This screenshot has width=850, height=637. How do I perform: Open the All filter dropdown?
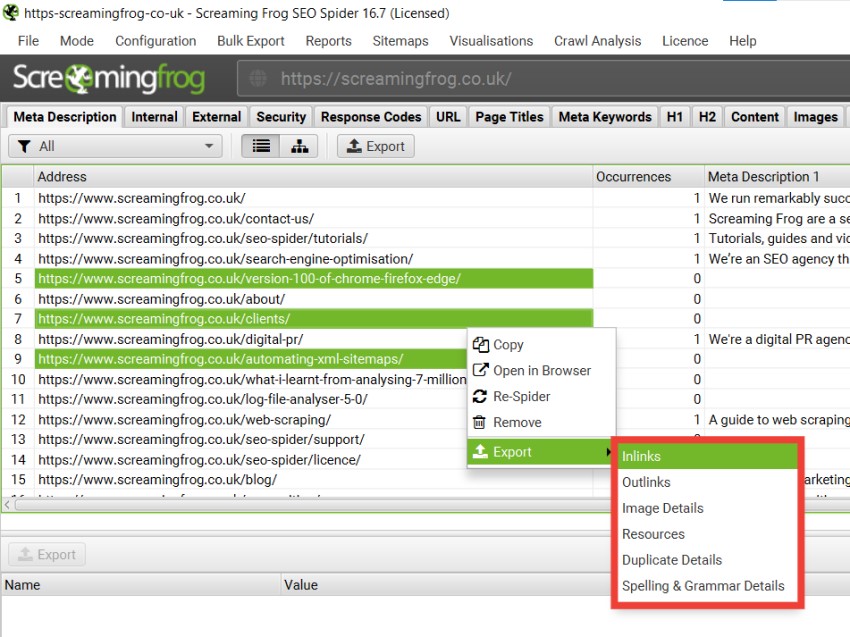click(115, 146)
